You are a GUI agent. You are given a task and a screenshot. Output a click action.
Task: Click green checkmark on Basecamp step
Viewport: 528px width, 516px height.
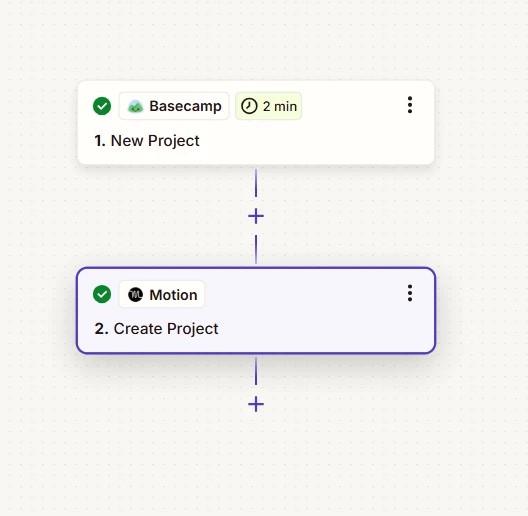(102, 106)
